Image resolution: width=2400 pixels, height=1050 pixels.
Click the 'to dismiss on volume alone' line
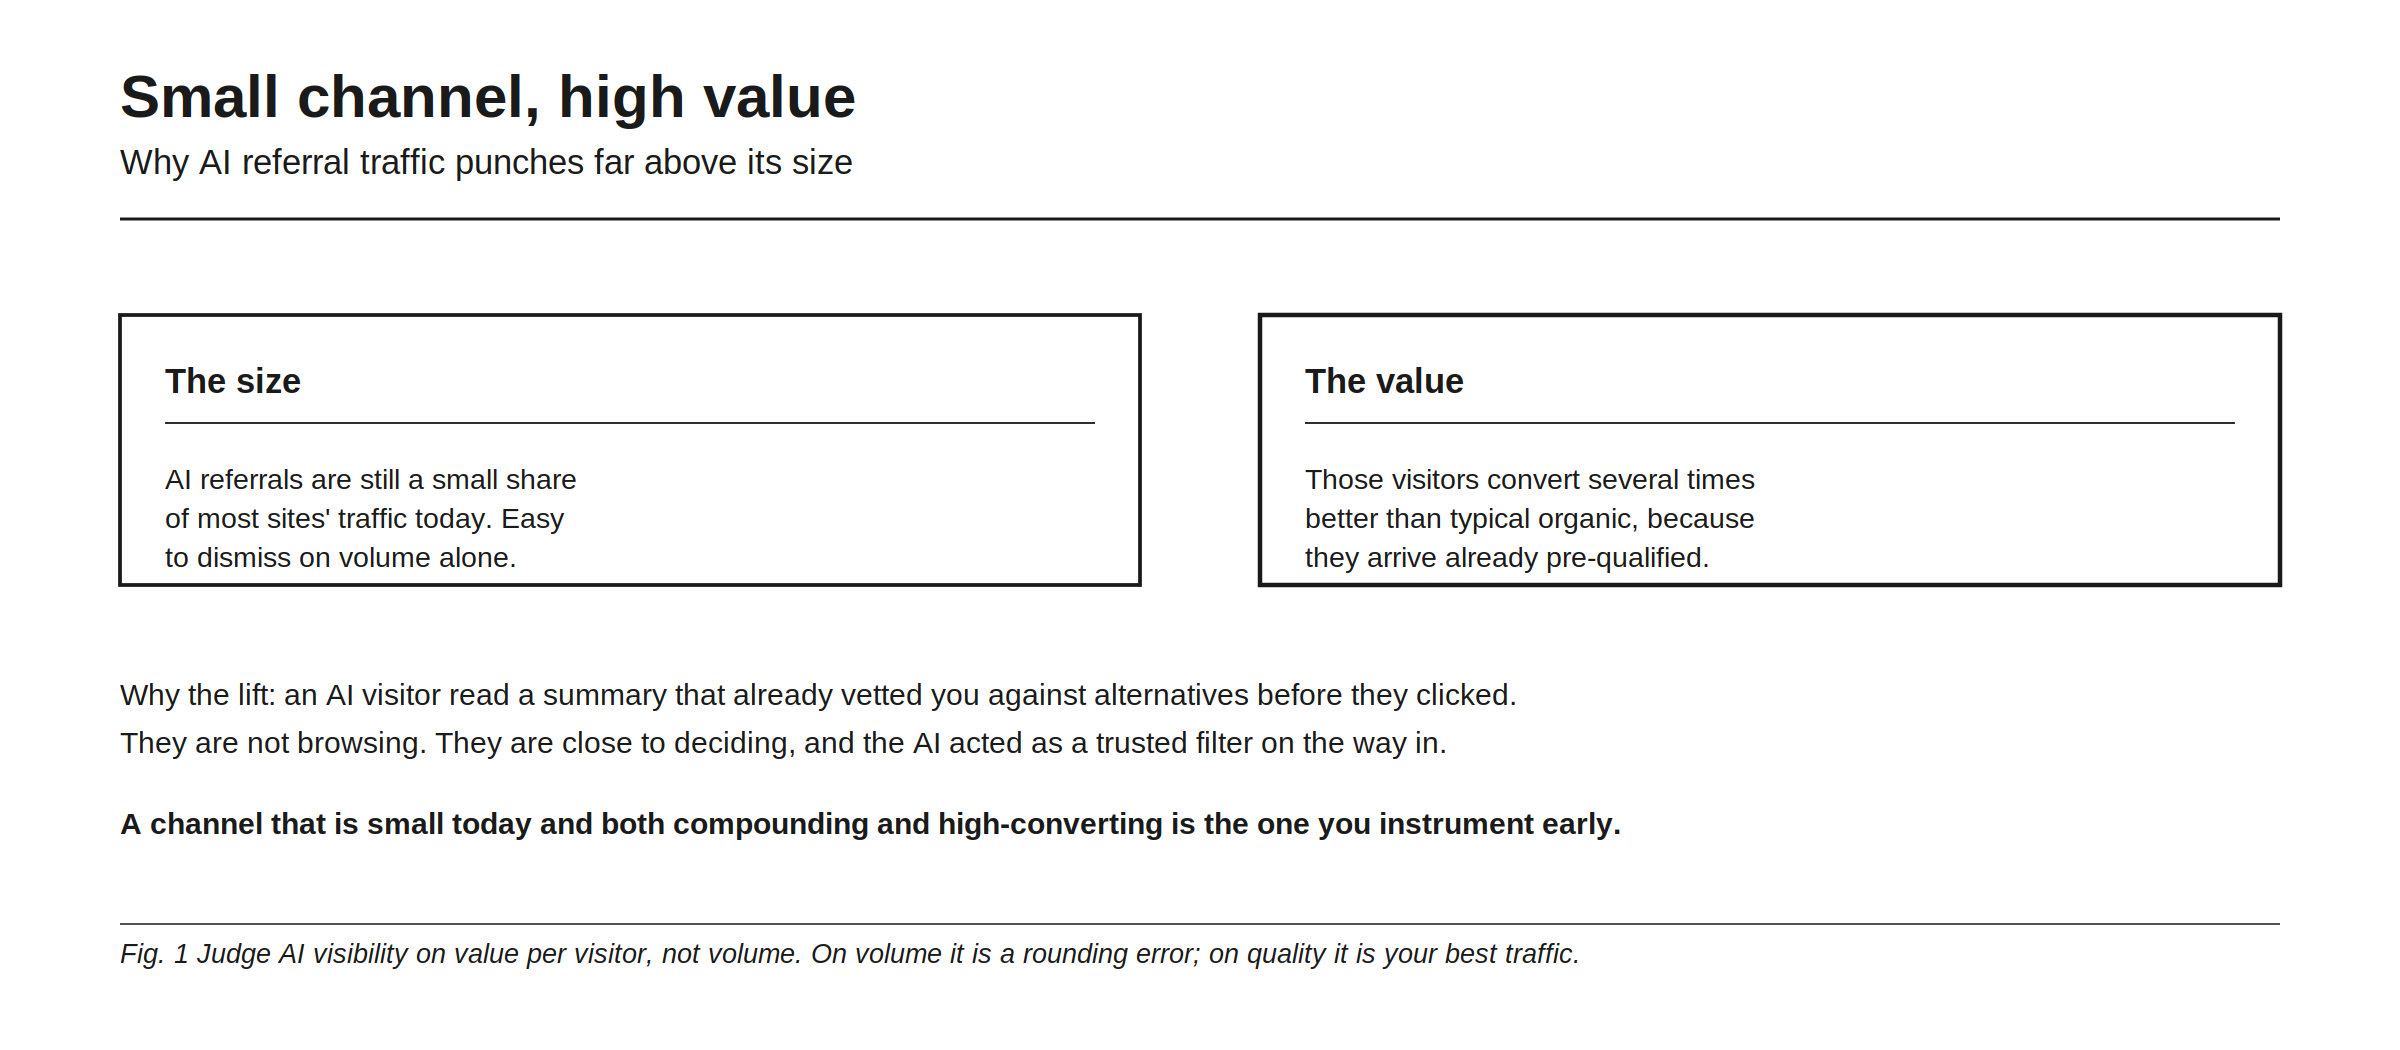340,558
